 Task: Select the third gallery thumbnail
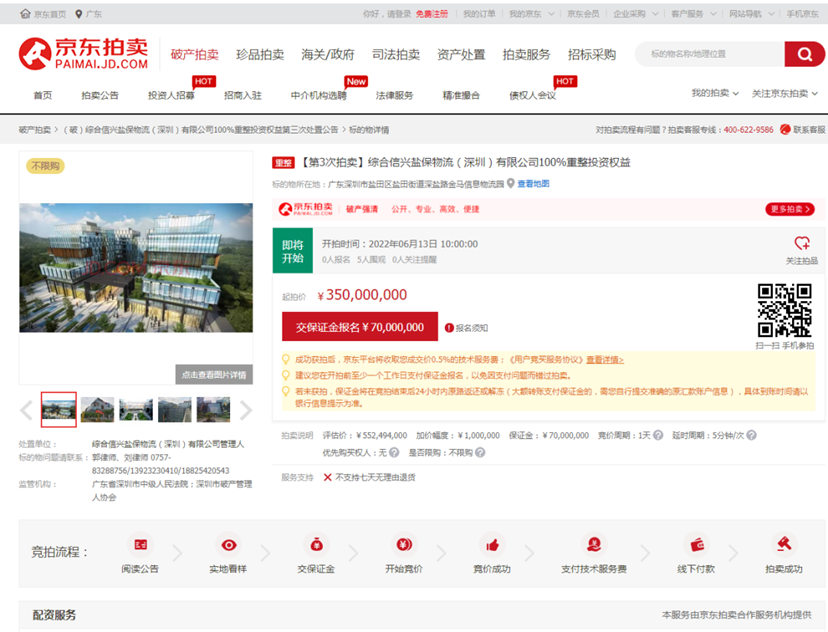click(136, 409)
